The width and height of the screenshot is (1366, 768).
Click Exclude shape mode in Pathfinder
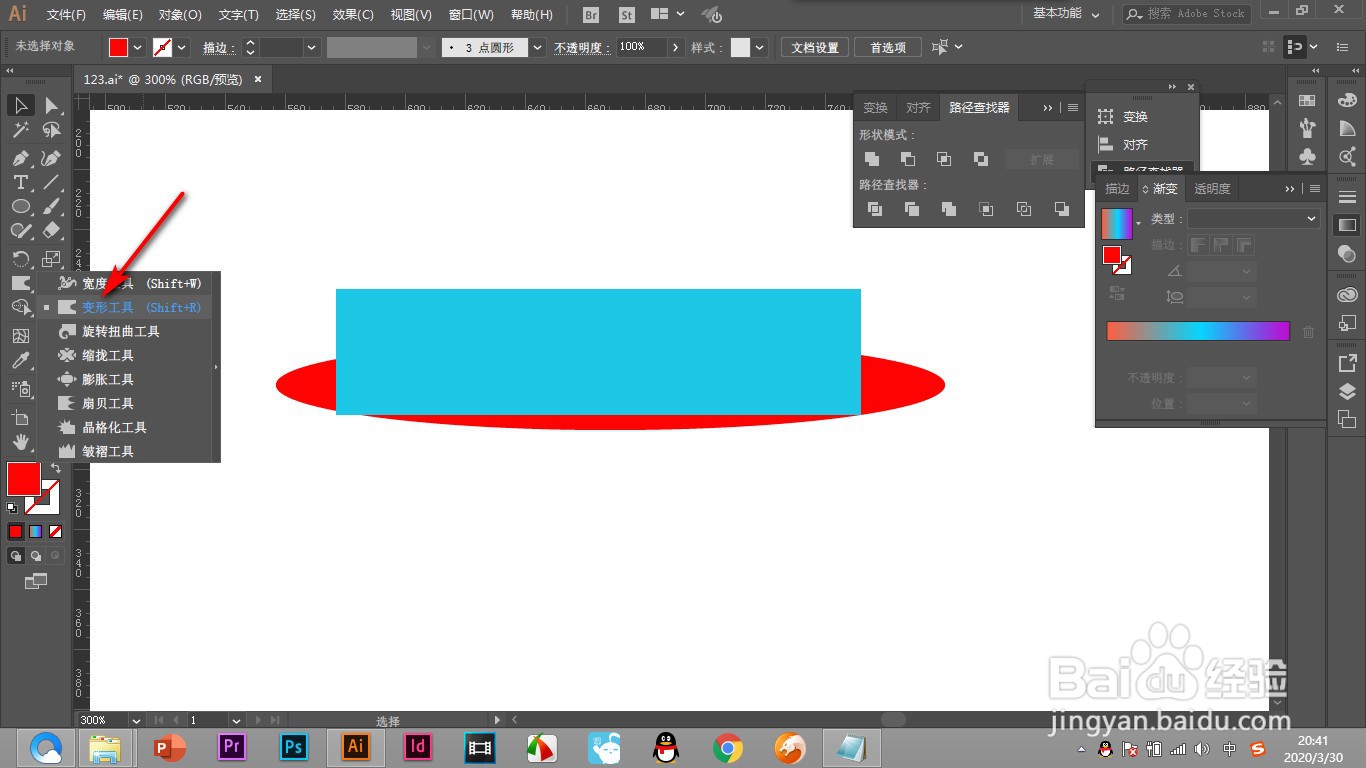pos(981,159)
